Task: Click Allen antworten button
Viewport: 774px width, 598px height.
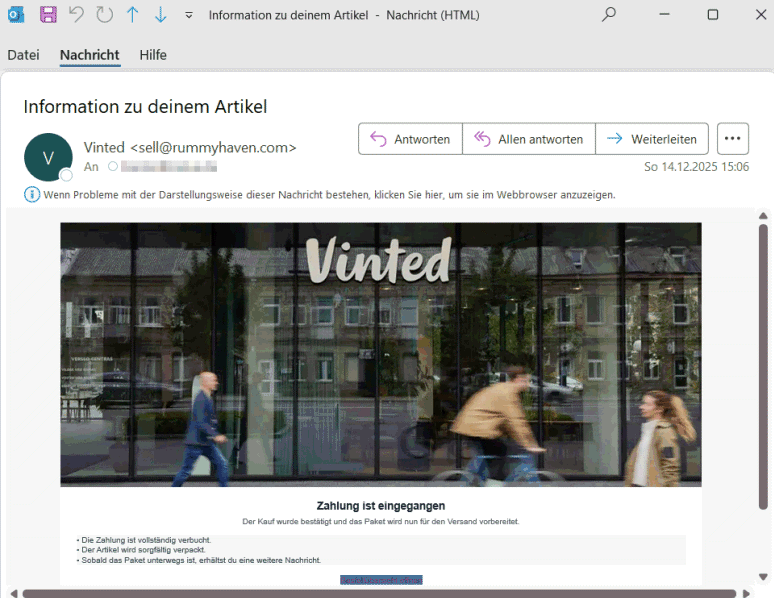Action: pyautogui.click(x=528, y=139)
